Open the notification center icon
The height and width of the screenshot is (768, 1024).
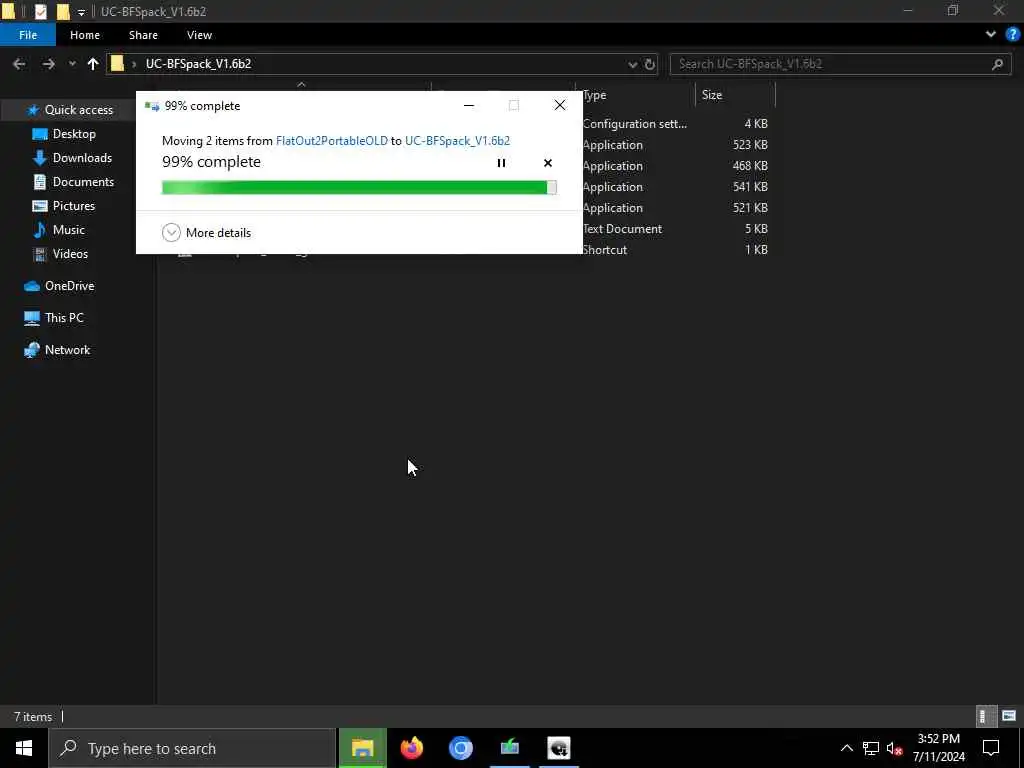[x=991, y=748]
